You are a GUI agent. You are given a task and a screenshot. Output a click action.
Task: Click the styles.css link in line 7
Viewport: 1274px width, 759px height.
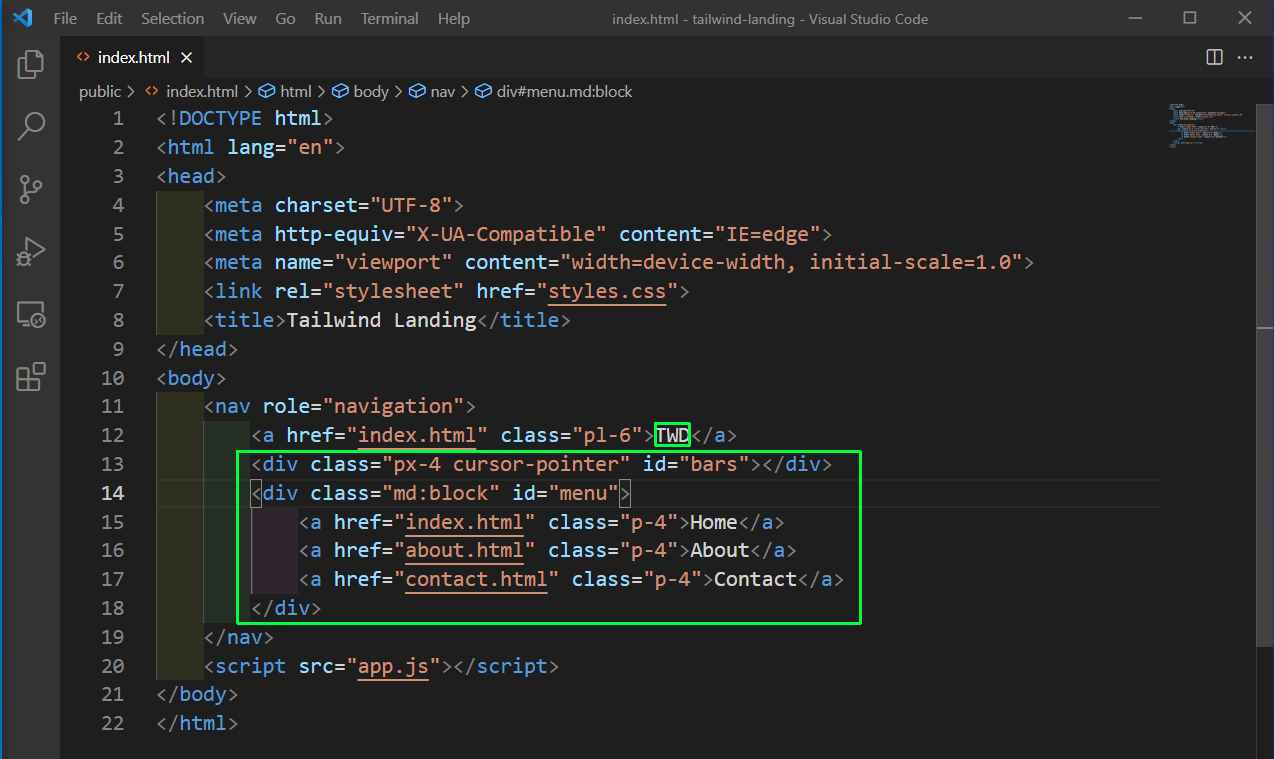point(607,292)
